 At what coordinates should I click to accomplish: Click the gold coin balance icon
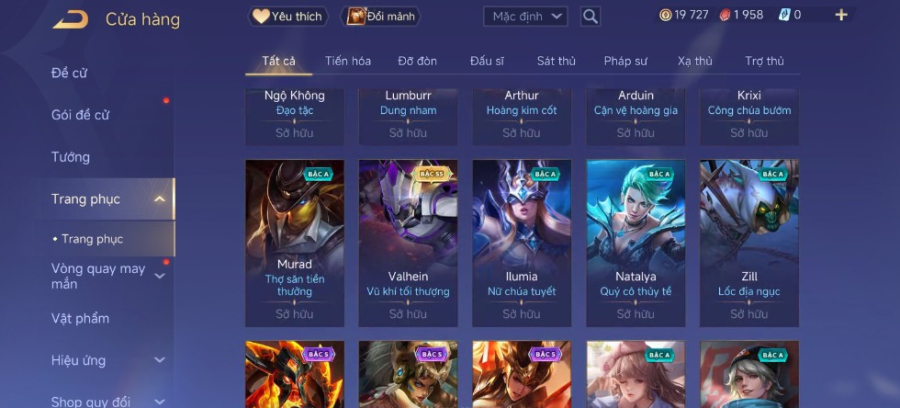(665, 15)
